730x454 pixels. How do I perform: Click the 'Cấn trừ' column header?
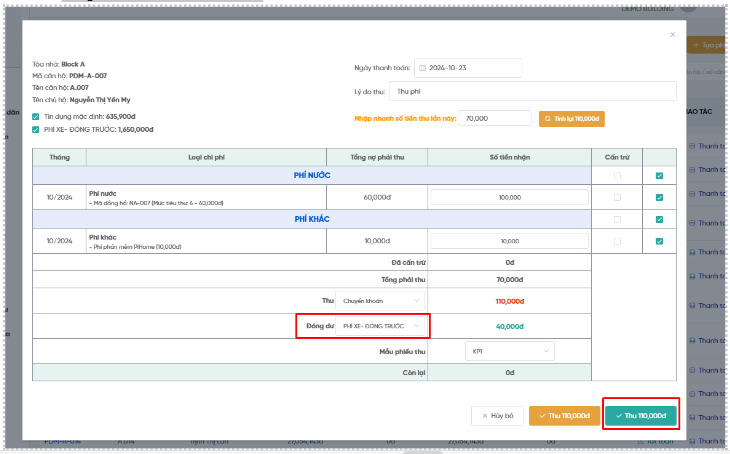point(617,157)
